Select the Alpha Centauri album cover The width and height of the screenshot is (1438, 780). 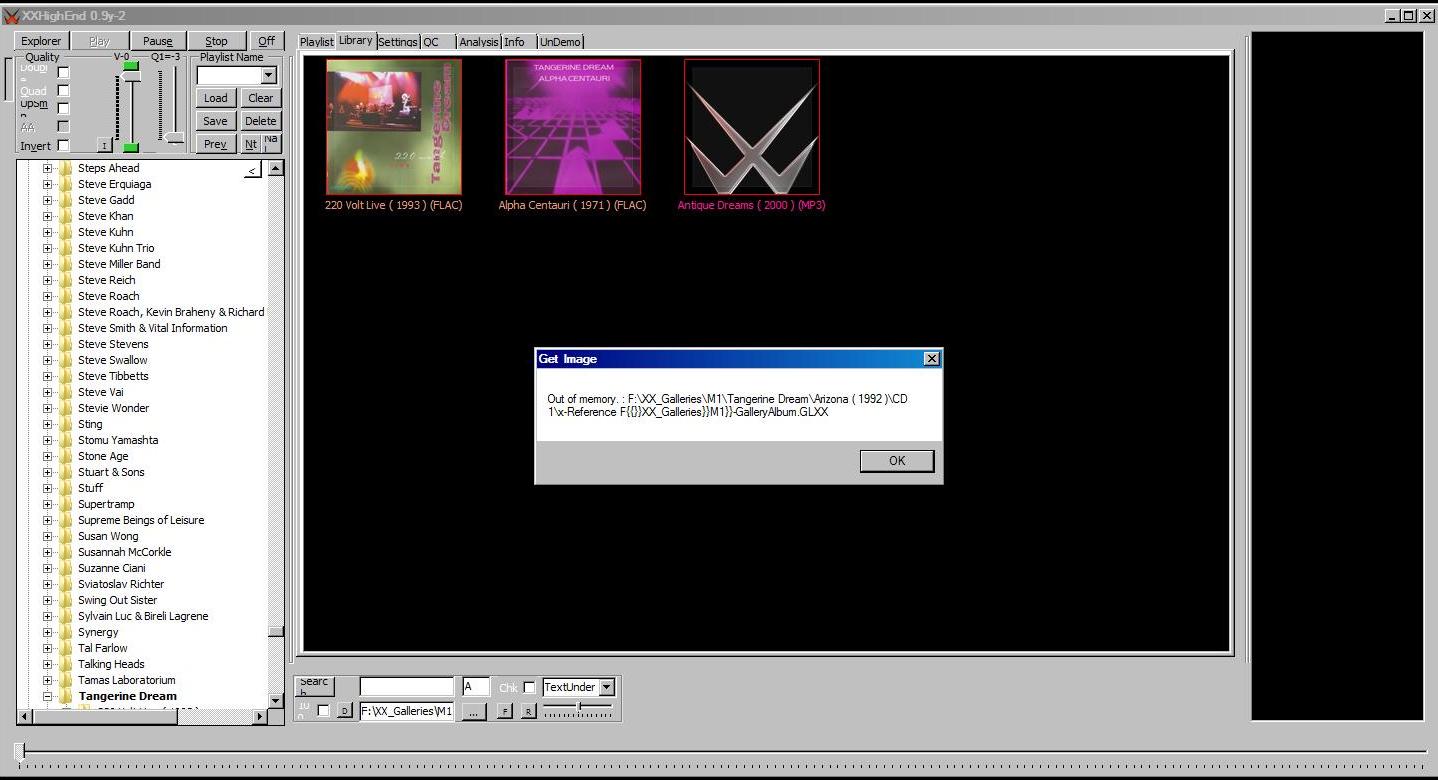click(573, 127)
